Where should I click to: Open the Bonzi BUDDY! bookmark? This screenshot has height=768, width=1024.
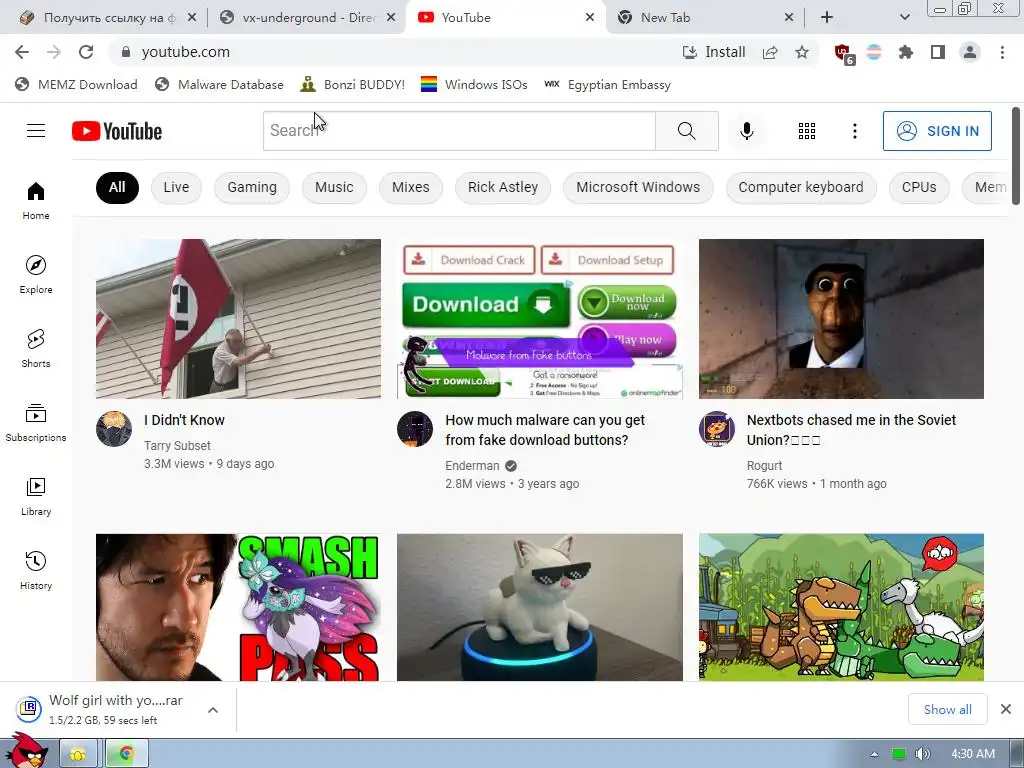(353, 84)
